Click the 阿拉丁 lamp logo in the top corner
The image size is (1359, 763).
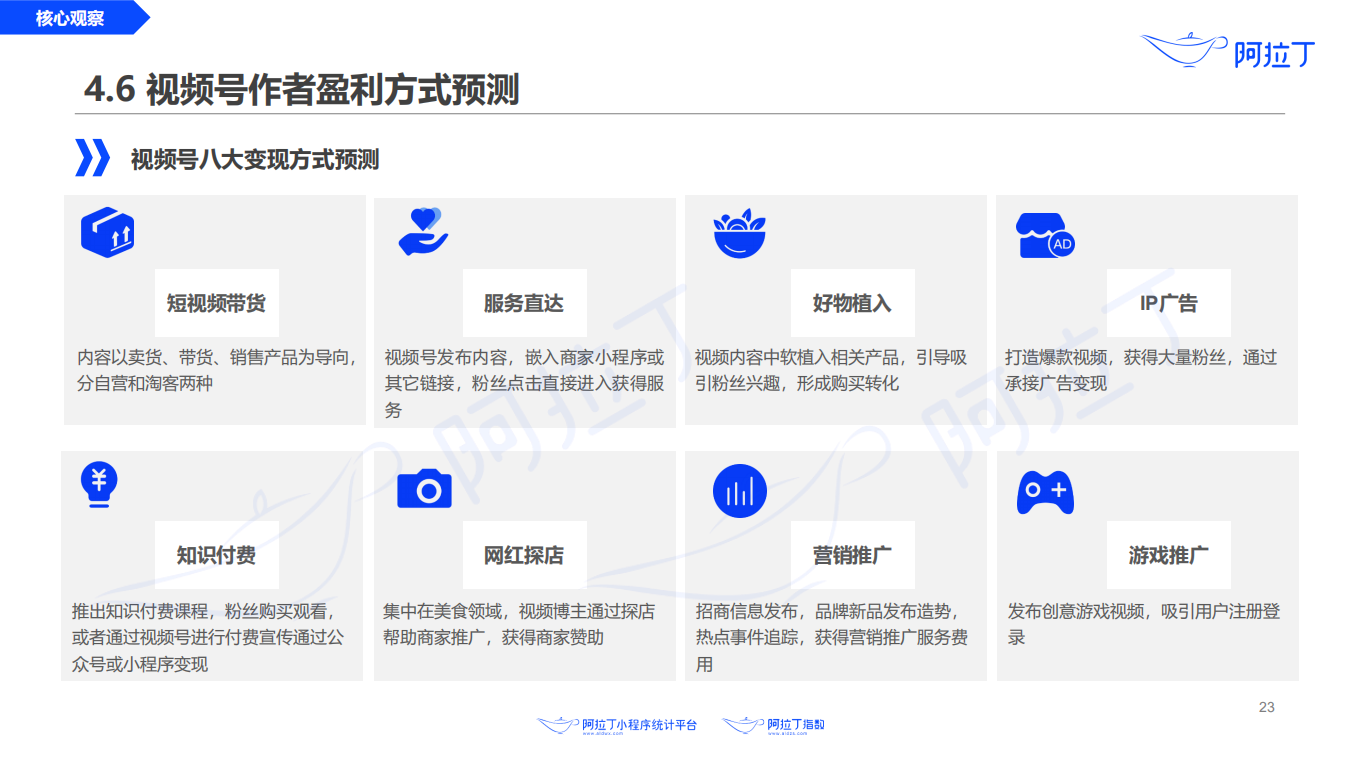point(1229,50)
